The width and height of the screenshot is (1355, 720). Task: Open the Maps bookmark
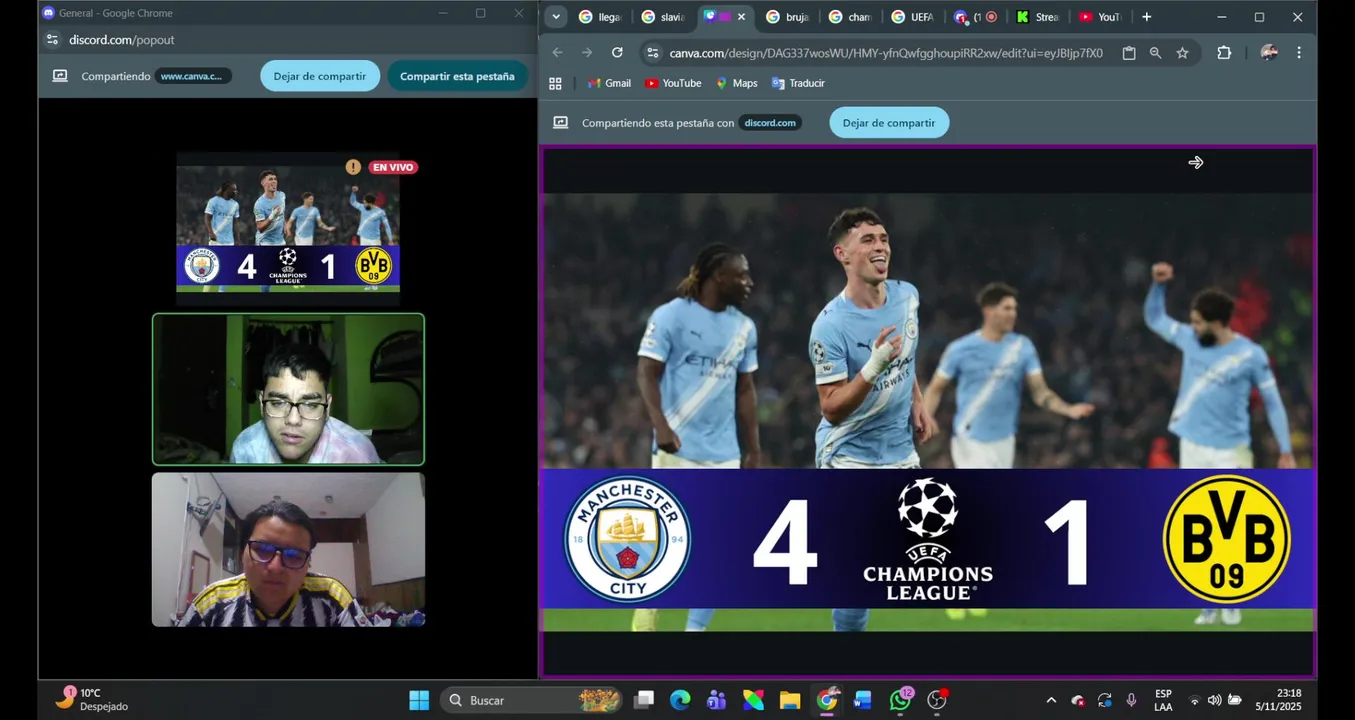[737, 83]
